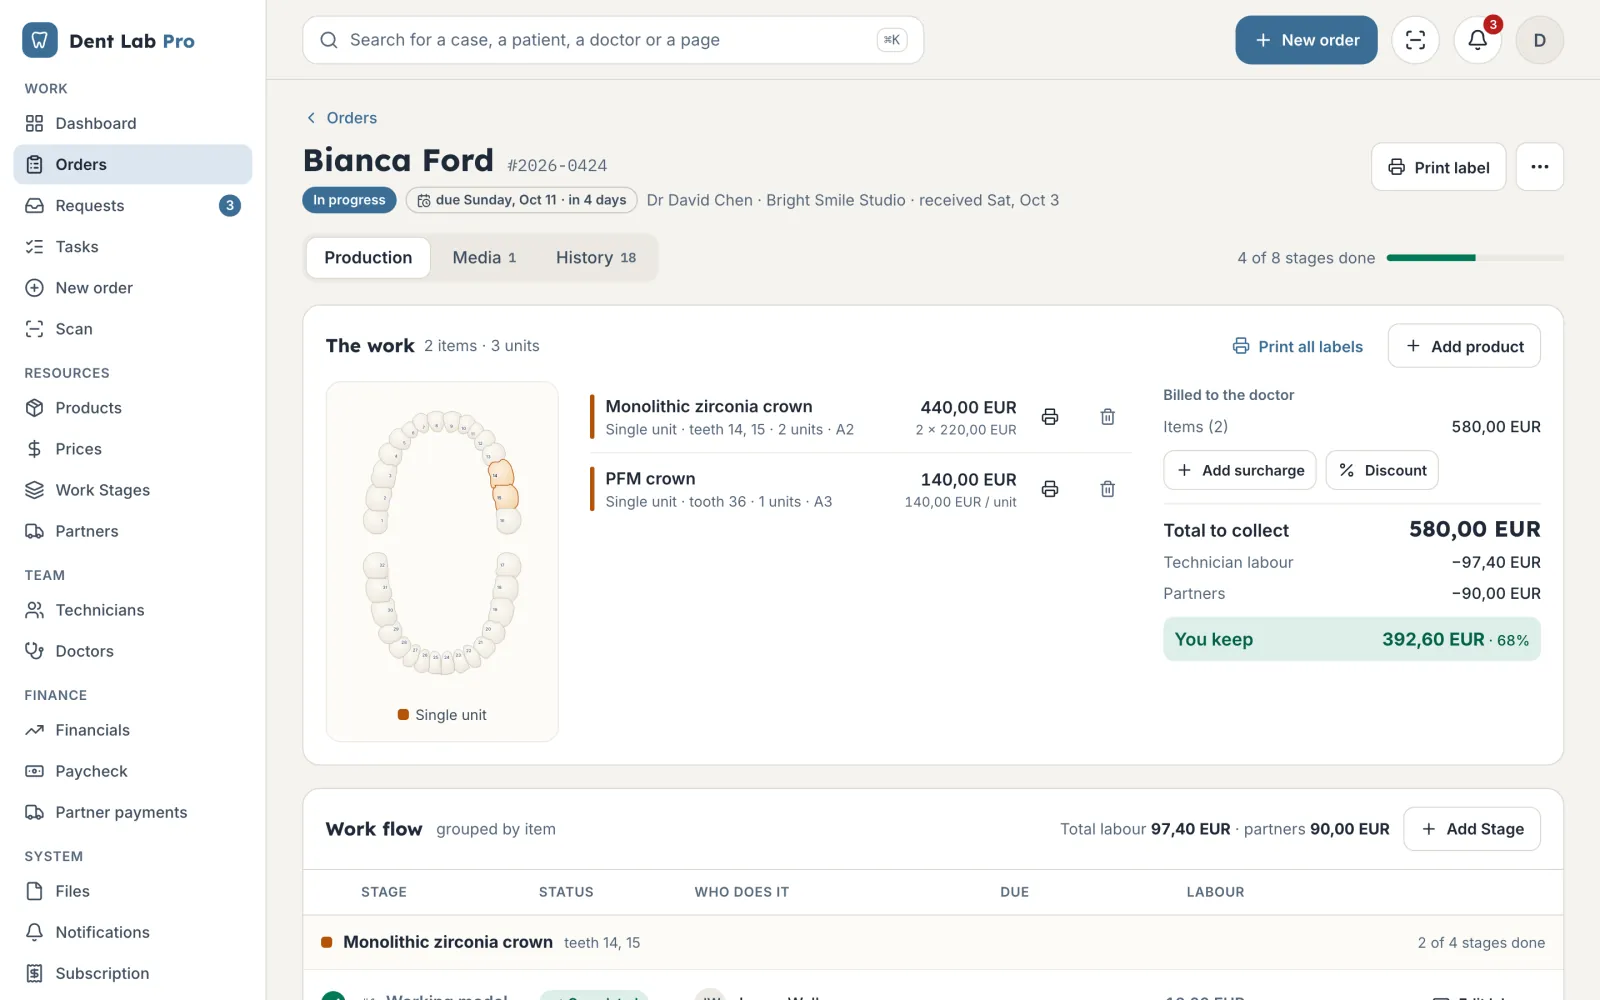Open Doctors in sidebar

[133, 650]
